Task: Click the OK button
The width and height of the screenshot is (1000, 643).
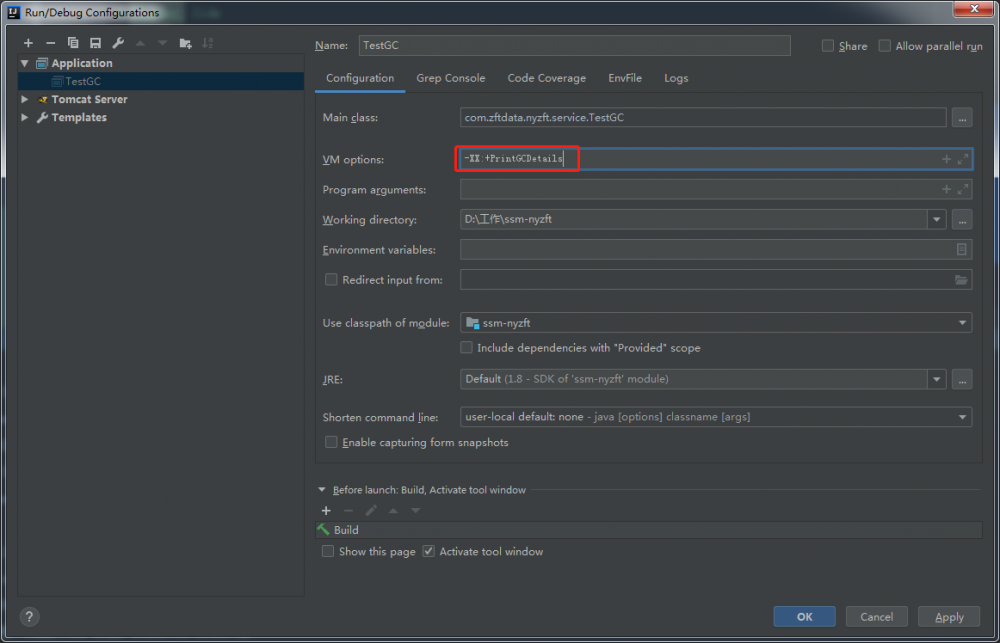Action: [804, 617]
